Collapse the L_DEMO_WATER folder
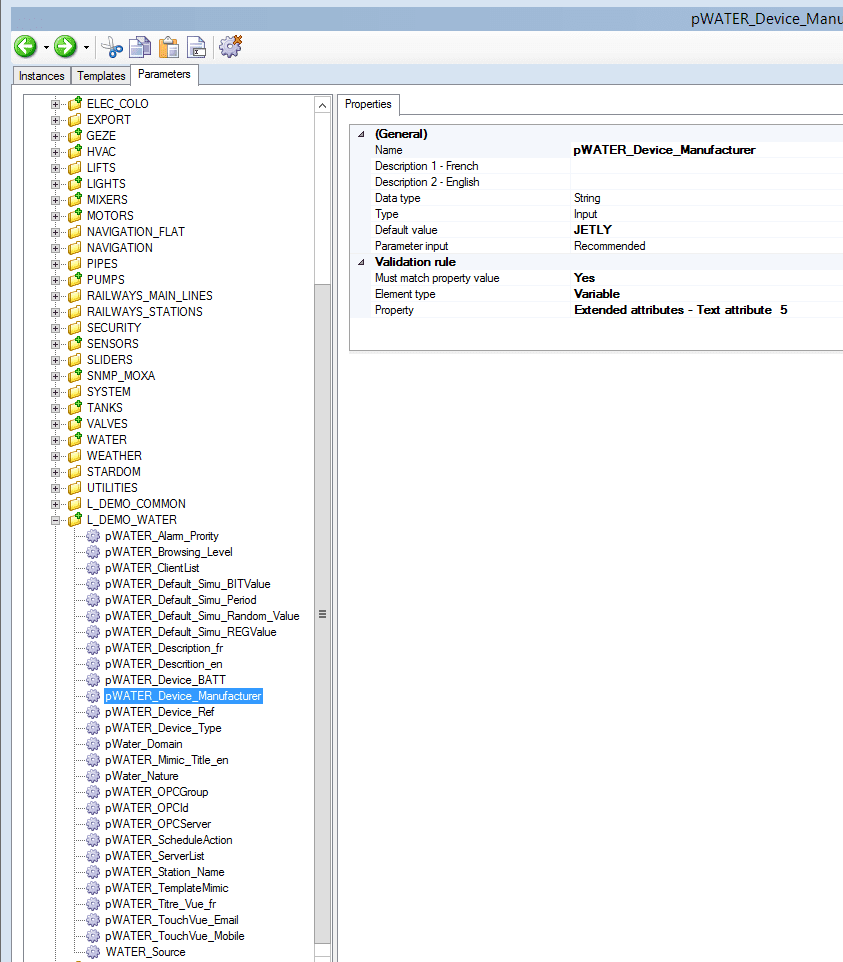 [56, 520]
